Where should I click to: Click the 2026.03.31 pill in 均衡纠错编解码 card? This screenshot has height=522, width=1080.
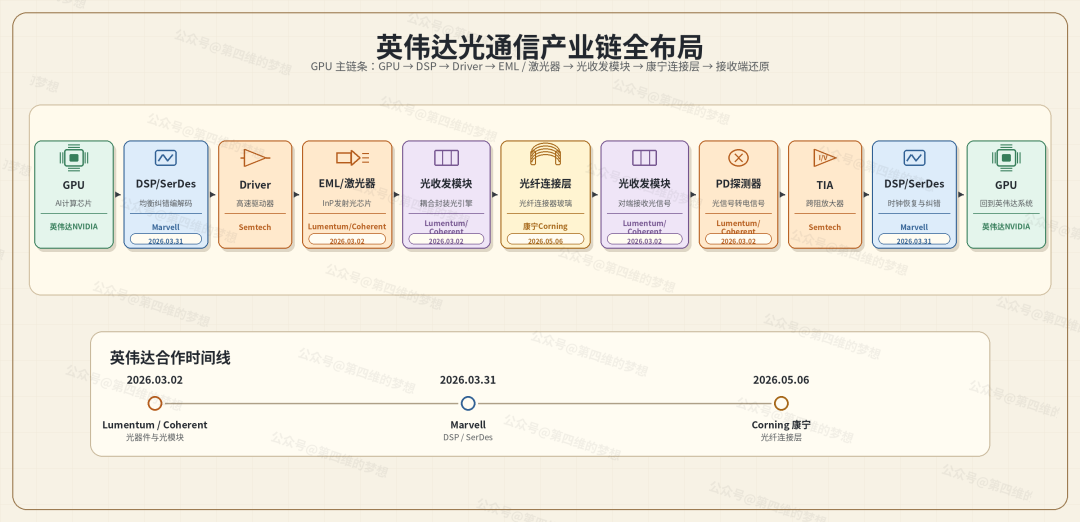tap(165, 239)
